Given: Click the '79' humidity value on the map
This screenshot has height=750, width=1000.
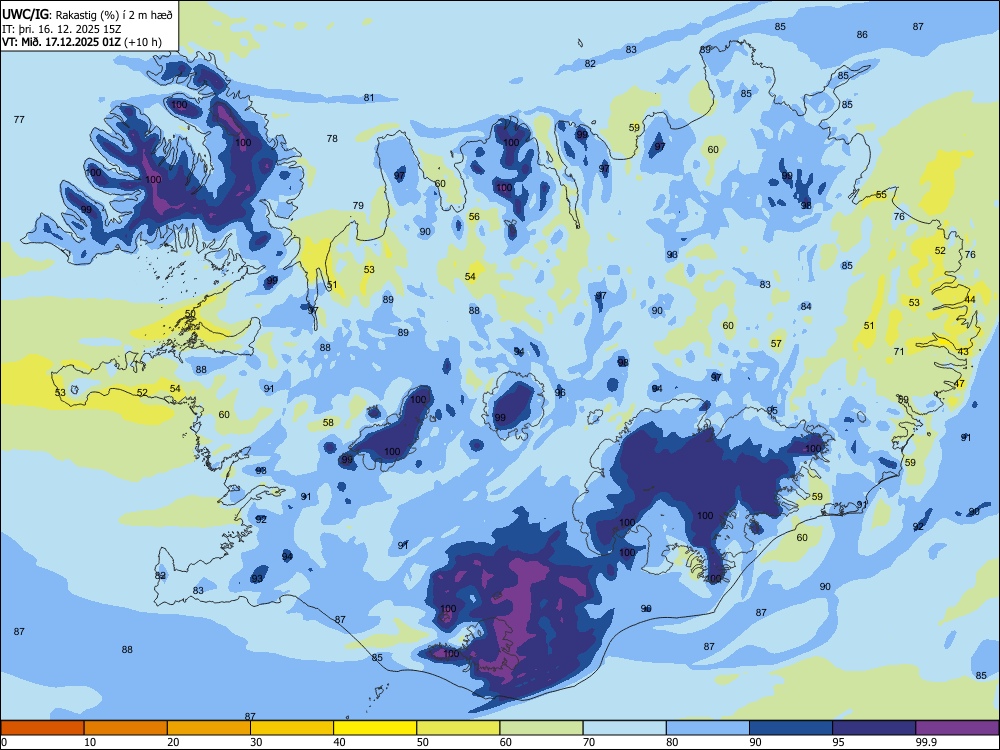Looking at the screenshot, I should (x=358, y=205).
